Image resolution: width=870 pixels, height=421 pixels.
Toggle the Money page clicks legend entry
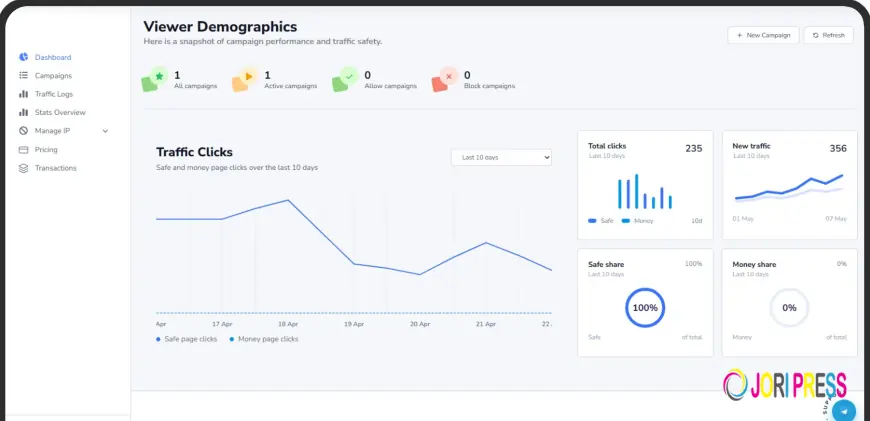click(264, 339)
